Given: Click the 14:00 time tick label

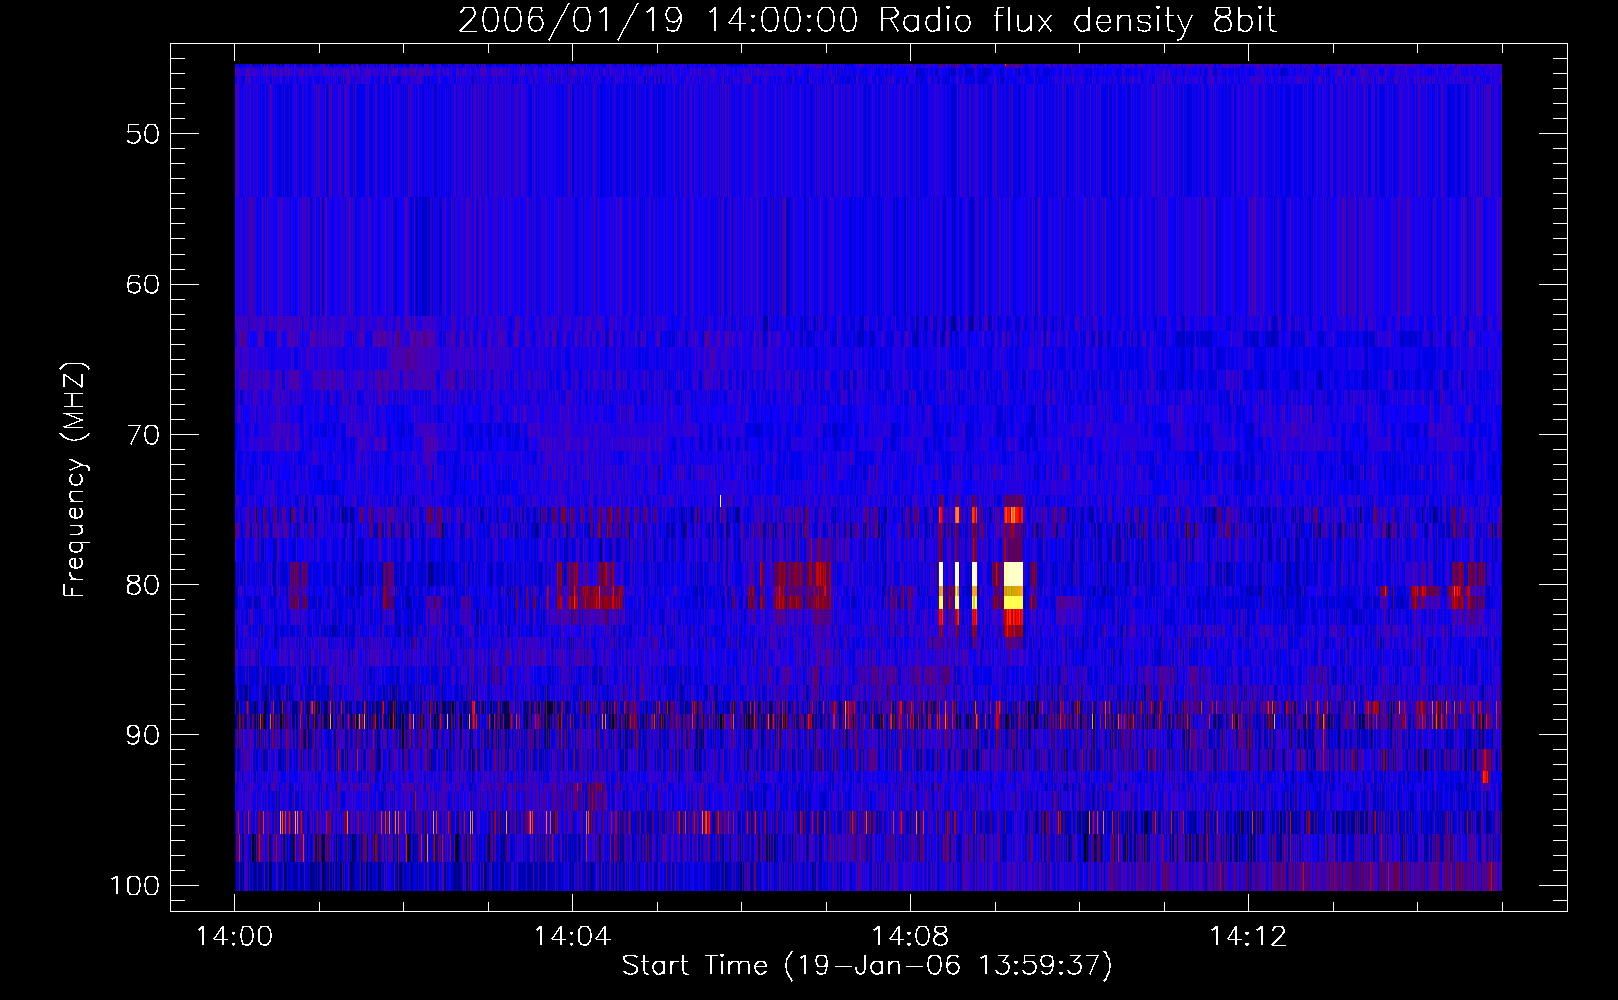Looking at the screenshot, I should click(x=235, y=937).
